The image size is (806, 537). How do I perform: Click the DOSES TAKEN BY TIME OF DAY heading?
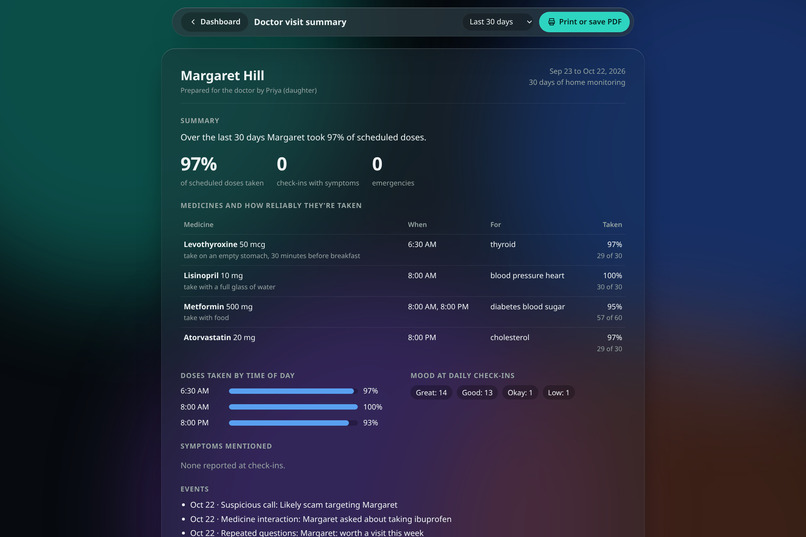(237, 376)
